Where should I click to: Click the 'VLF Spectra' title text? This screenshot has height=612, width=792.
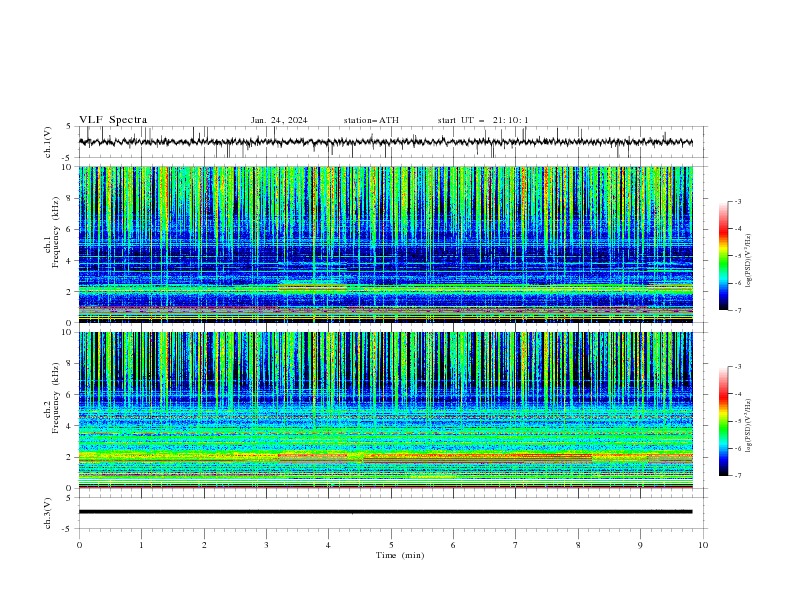point(113,120)
